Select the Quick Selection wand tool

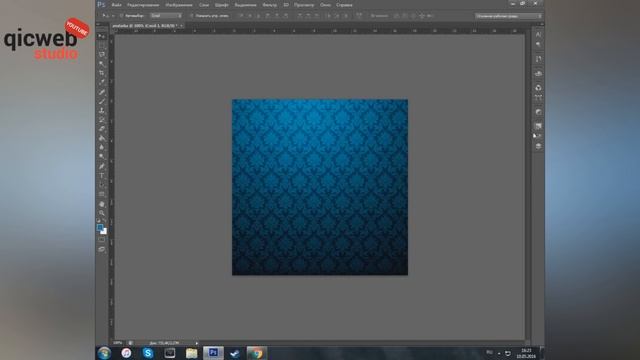click(x=101, y=64)
